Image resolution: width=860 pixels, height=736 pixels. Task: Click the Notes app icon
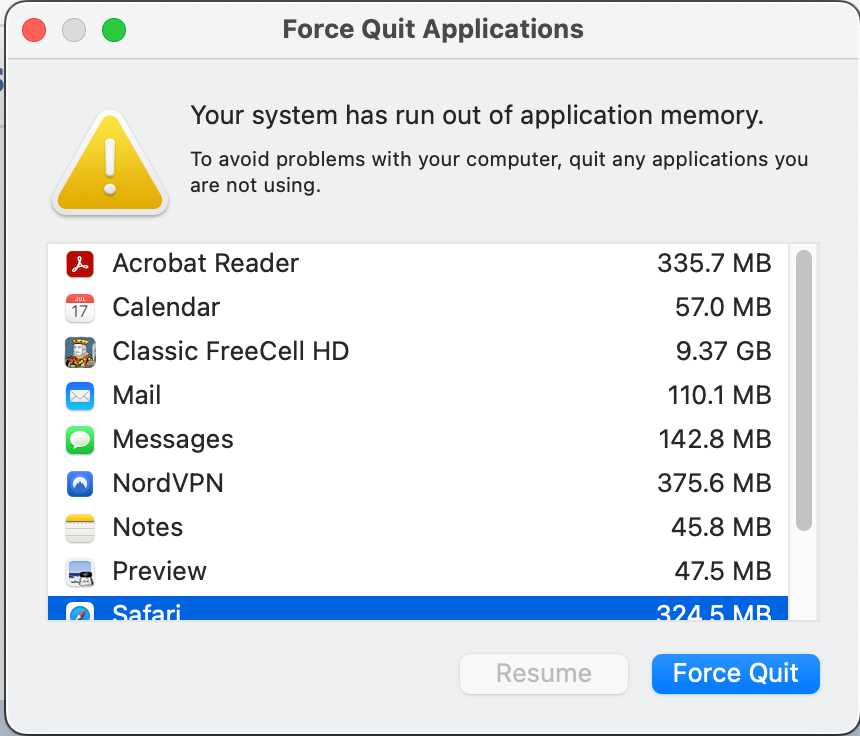coord(80,528)
